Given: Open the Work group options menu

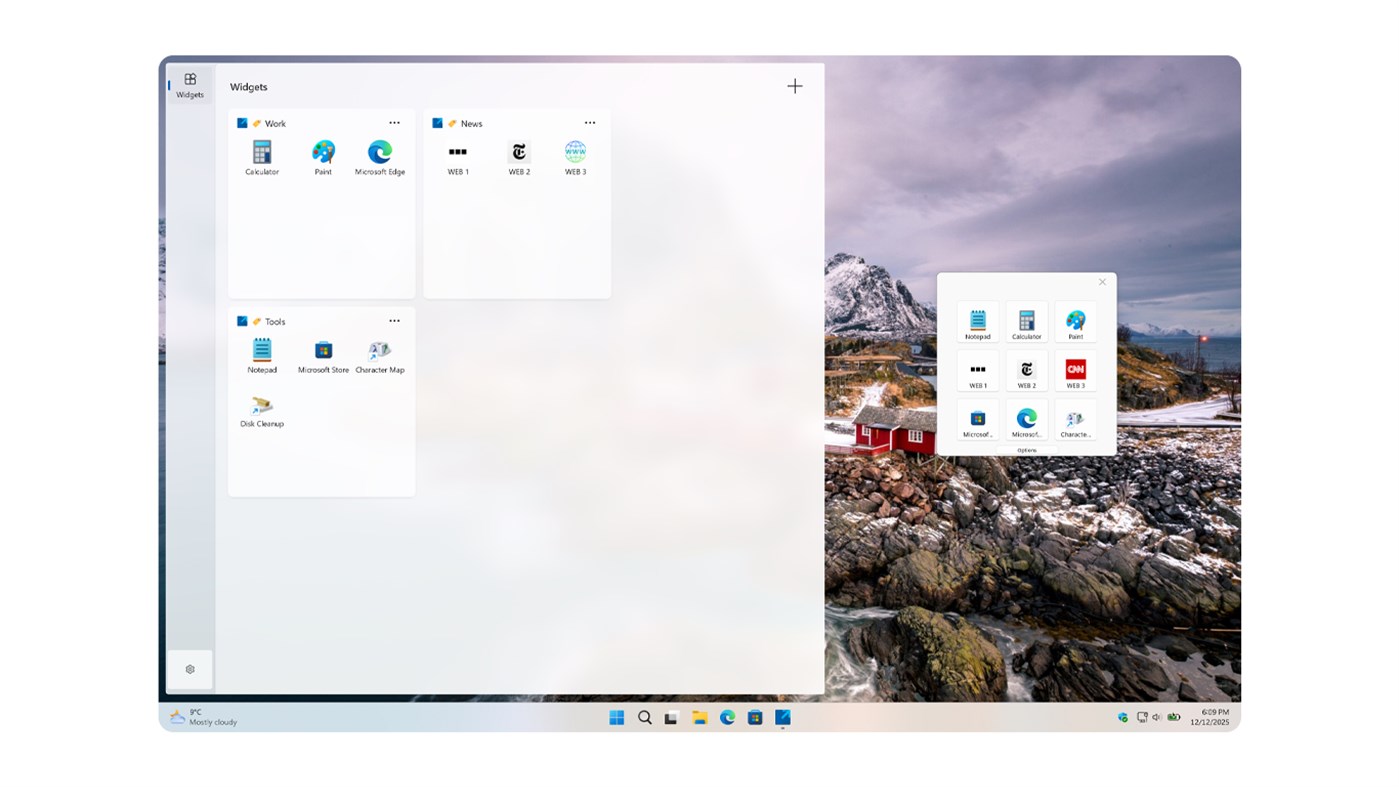Looking at the screenshot, I should click(394, 122).
